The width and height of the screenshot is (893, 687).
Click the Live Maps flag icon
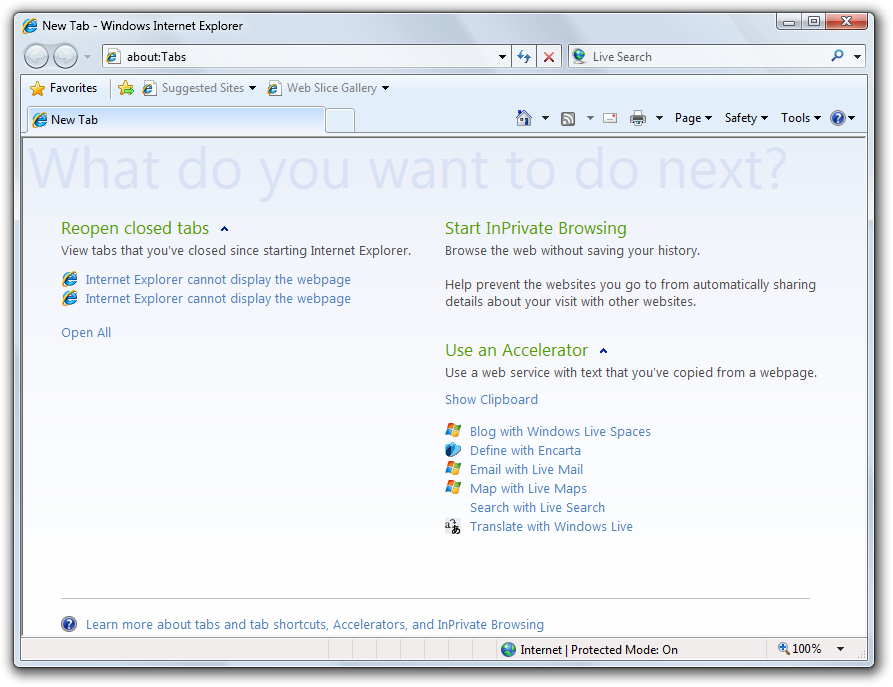tap(453, 488)
